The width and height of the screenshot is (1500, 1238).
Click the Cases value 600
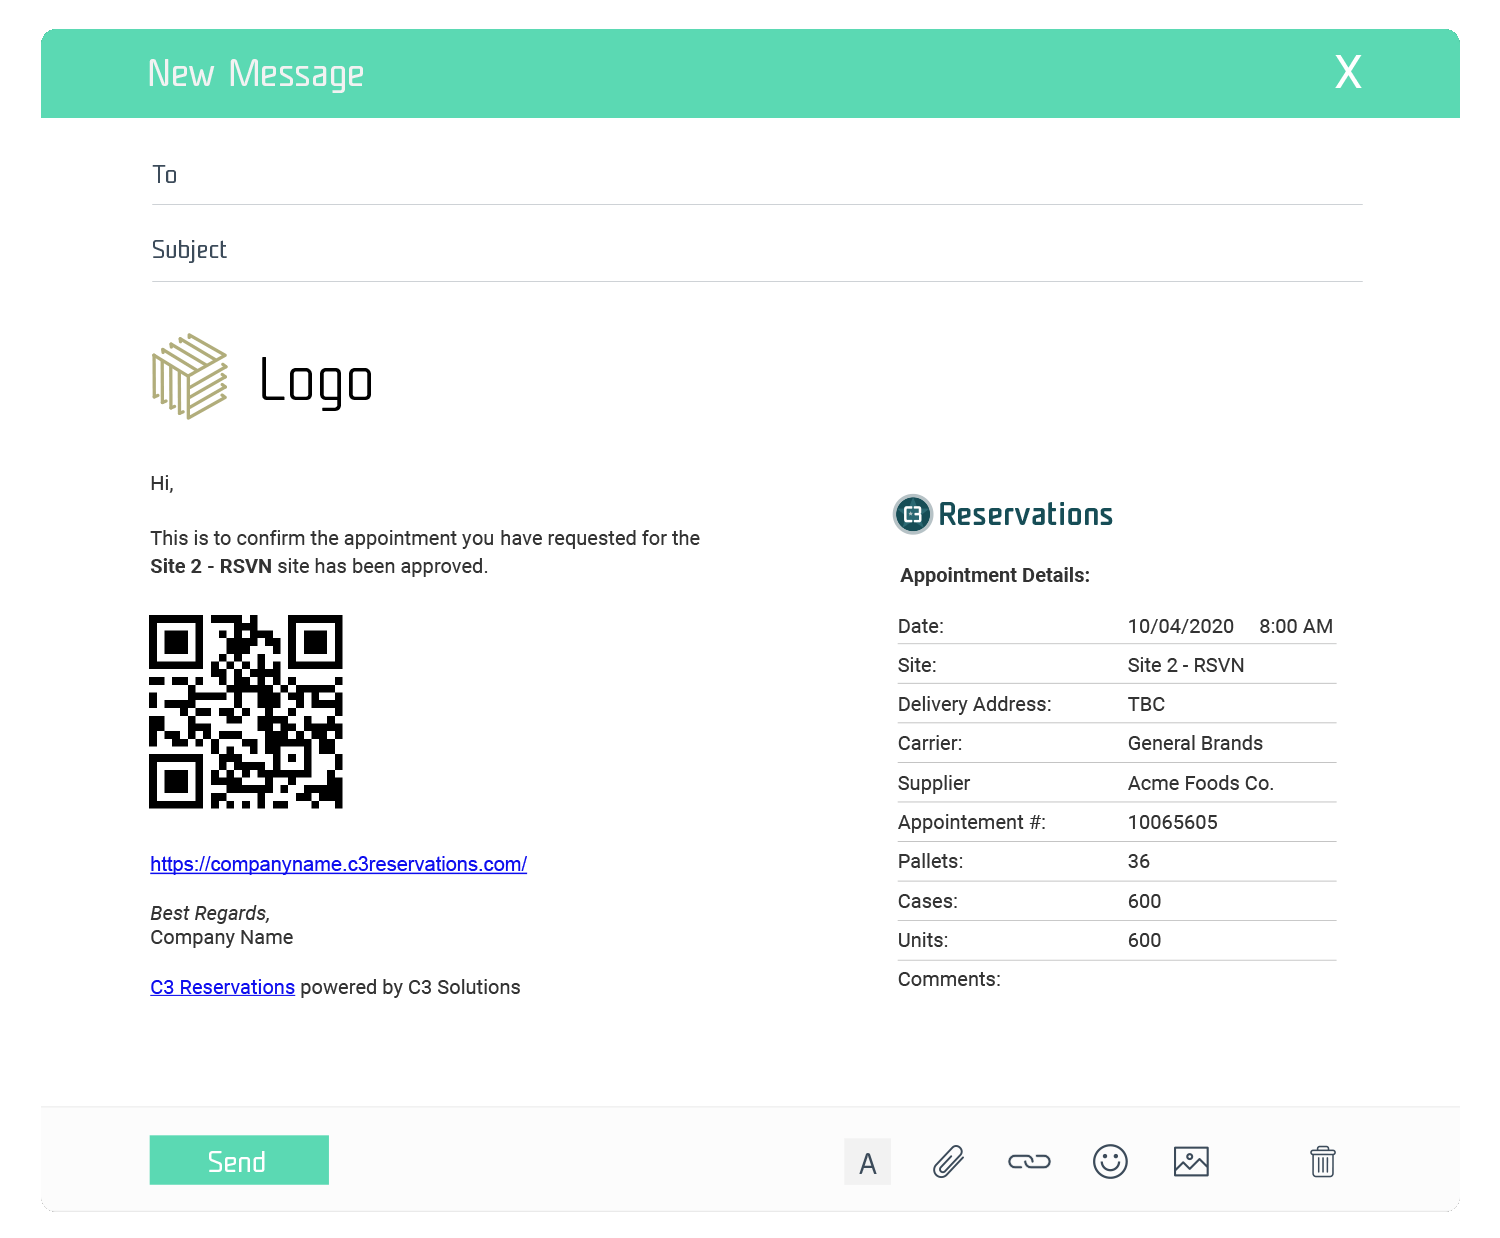(1144, 901)
